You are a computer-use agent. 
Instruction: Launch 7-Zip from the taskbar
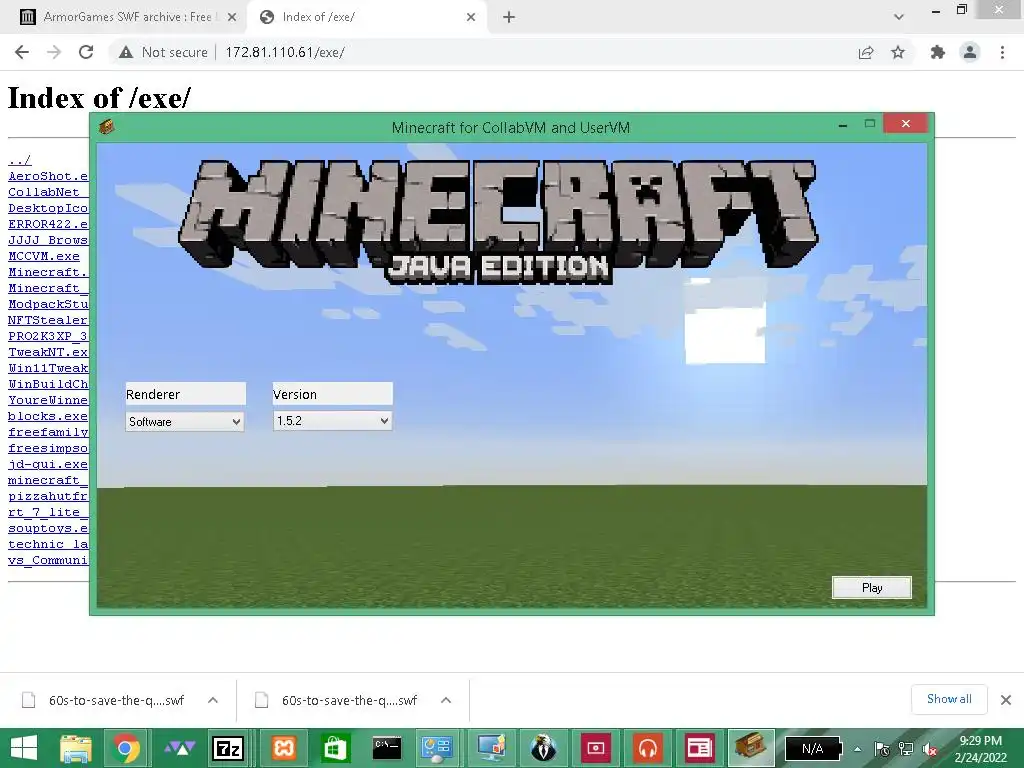[228, 748]
